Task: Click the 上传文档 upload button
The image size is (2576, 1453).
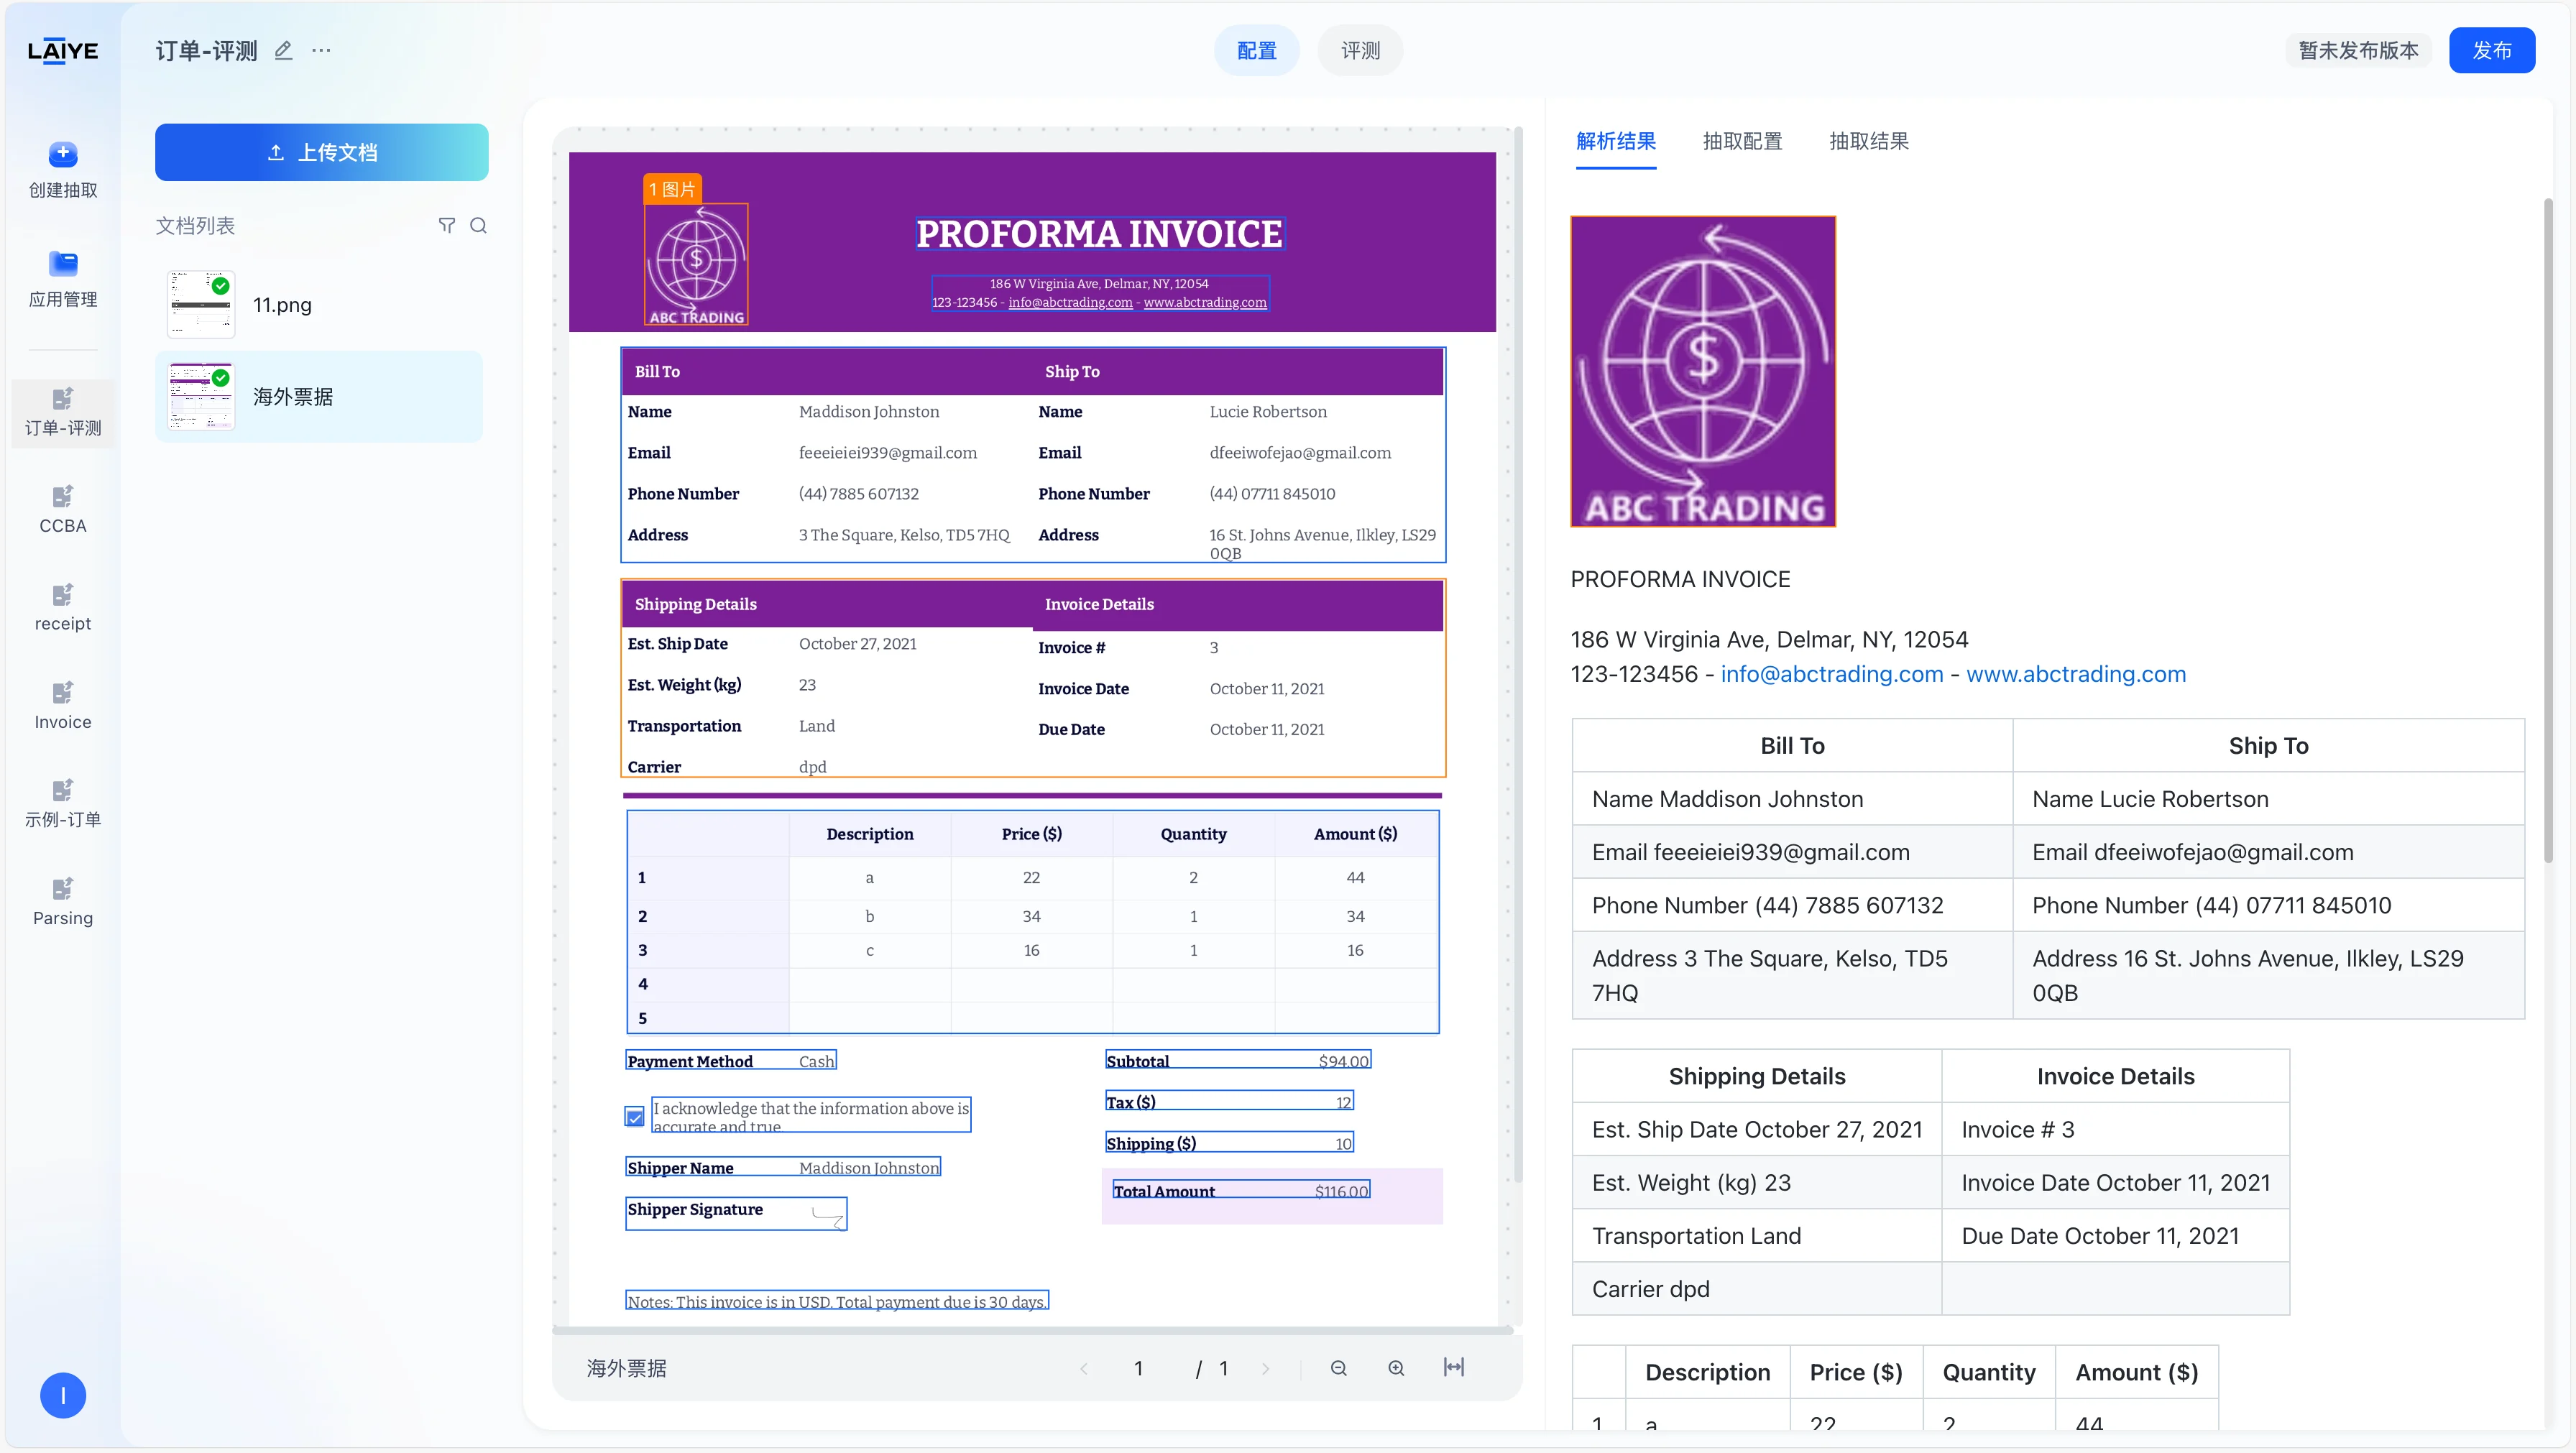Action: tap(322, 152)
